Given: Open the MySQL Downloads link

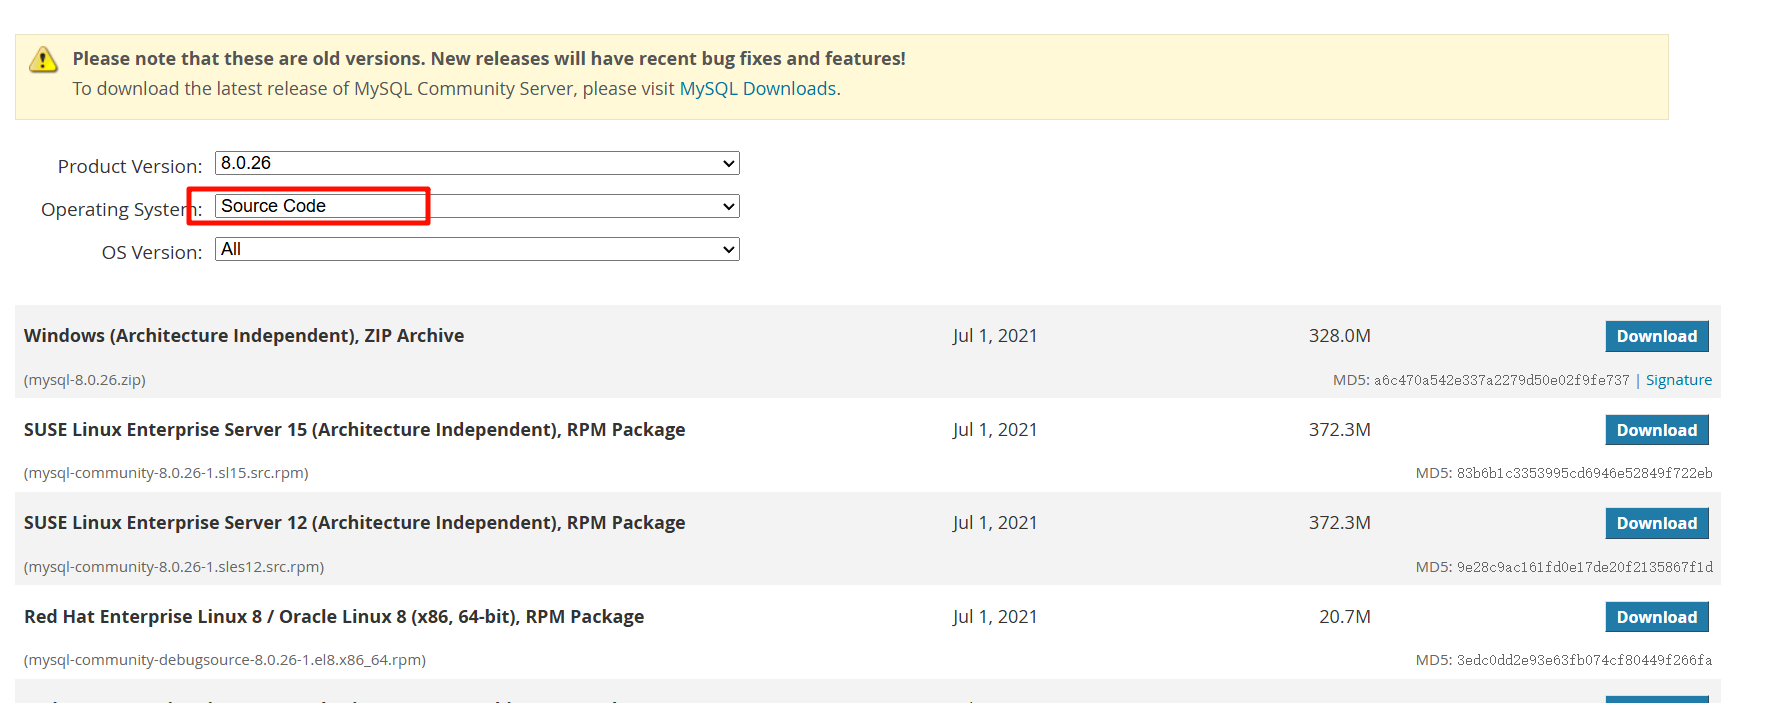Looking at the screenshot, I should (757, 89).
